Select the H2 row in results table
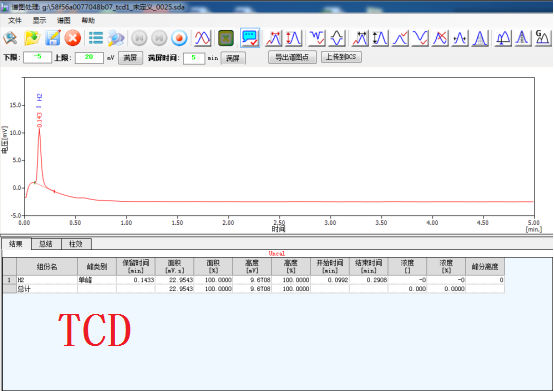 point(253,280)
